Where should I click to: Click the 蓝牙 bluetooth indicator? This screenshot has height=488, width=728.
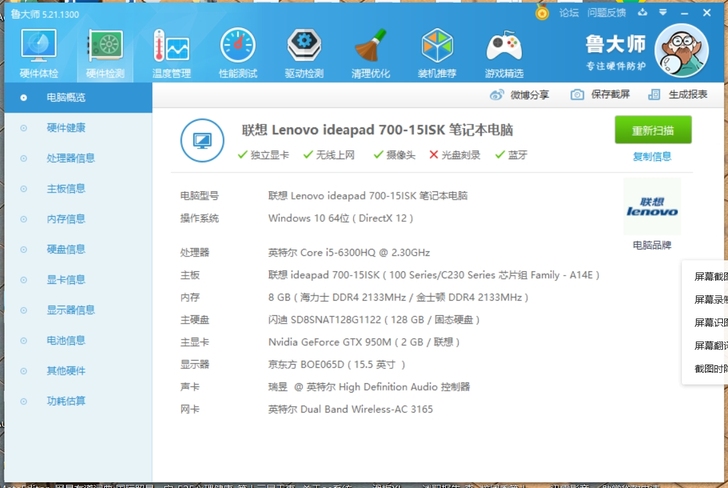[x=511, y=155]
